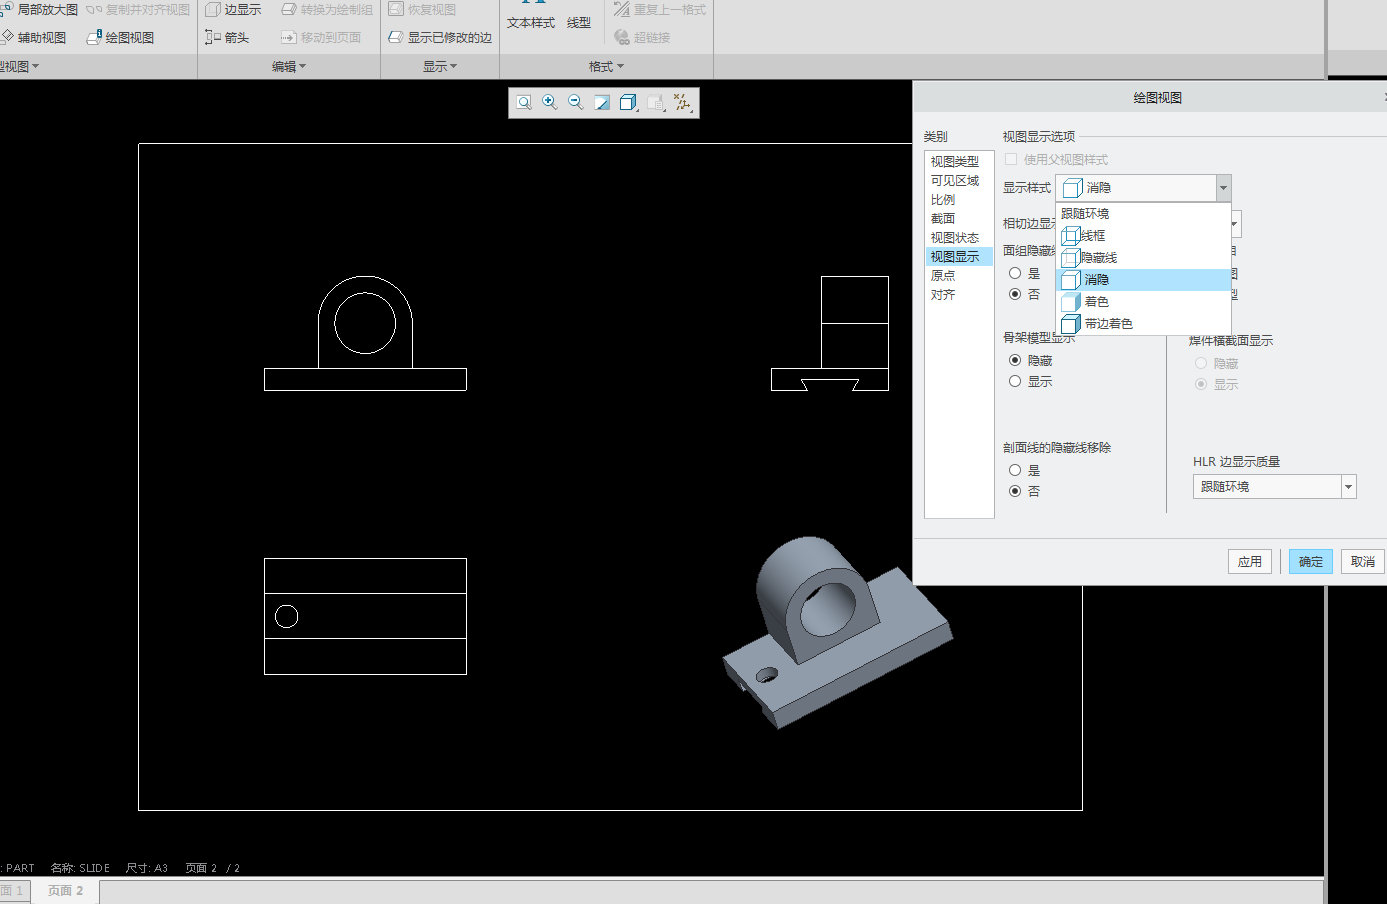Click the 边显示 edge display tool

(233, 10)
